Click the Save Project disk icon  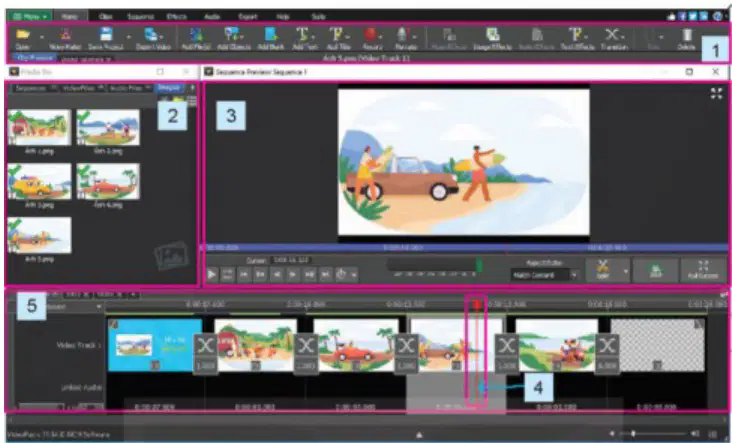(106, 34)
